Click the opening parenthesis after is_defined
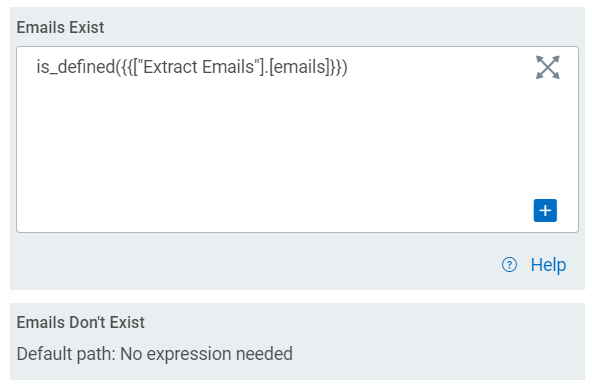 pyautogui.click(x=118, y=67)
